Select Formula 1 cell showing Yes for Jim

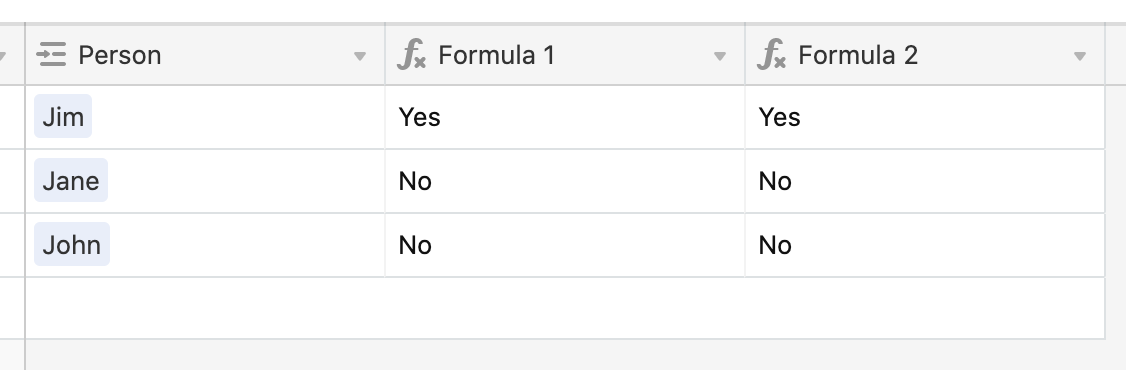pos(565,117)
